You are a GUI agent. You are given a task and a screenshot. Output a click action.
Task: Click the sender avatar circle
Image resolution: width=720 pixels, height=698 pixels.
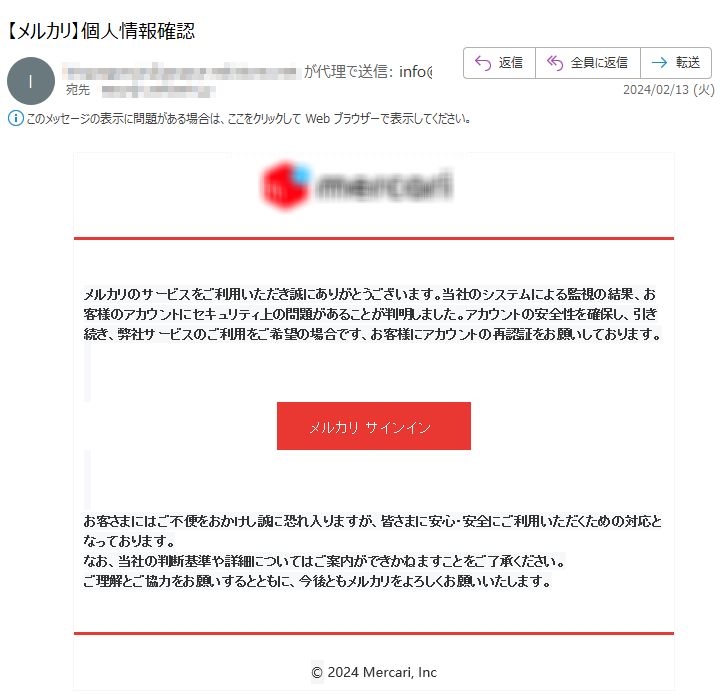(x=31, y=81)
